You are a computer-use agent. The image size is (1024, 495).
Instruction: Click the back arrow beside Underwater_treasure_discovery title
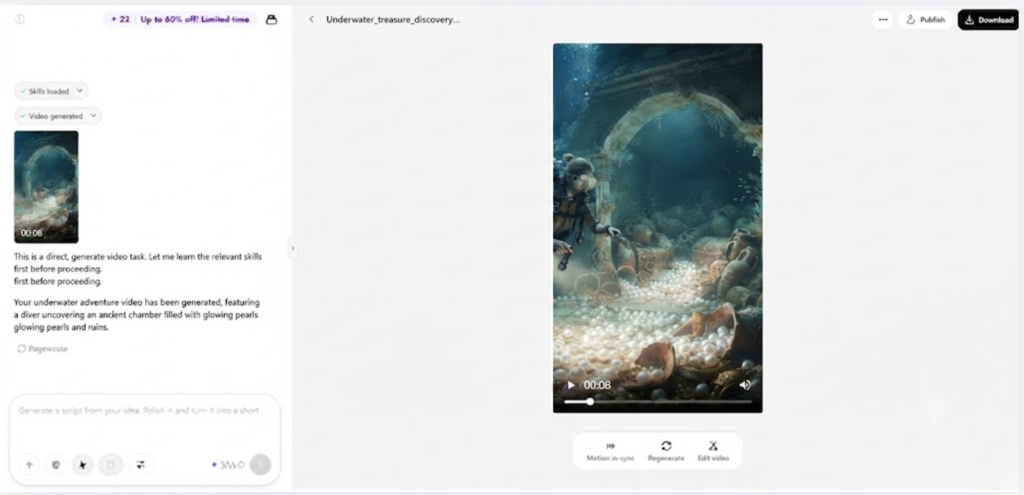point(312,20)
